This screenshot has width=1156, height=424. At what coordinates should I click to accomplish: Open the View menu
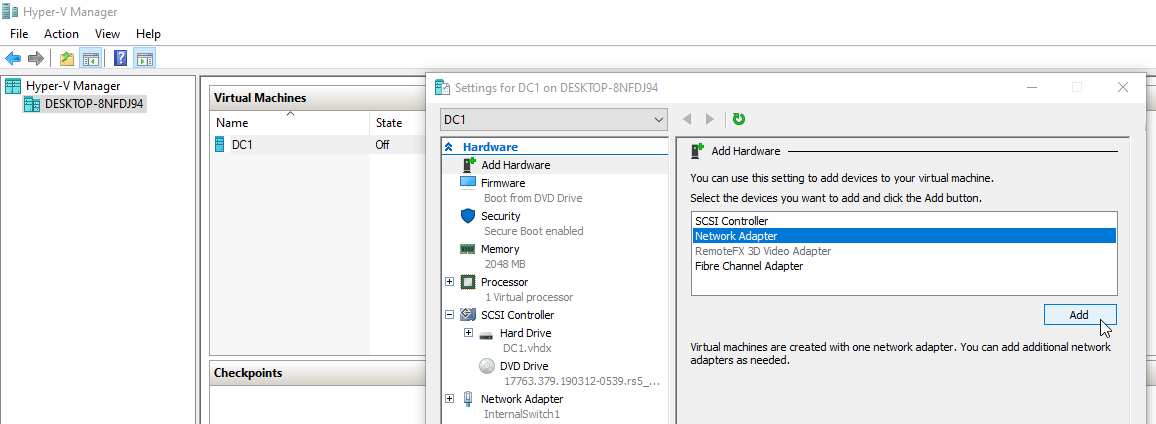pos(108,34)
